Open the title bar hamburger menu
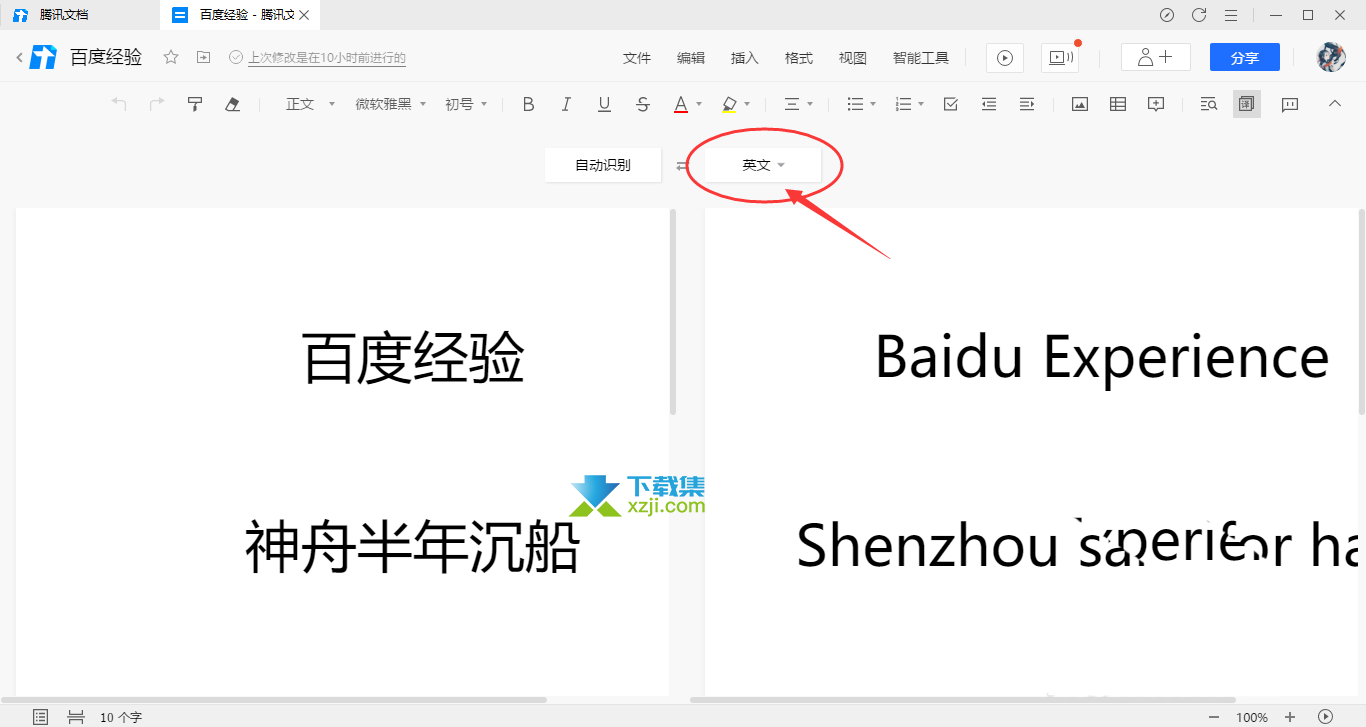 pyautogui.click(x=1231, y=15)
